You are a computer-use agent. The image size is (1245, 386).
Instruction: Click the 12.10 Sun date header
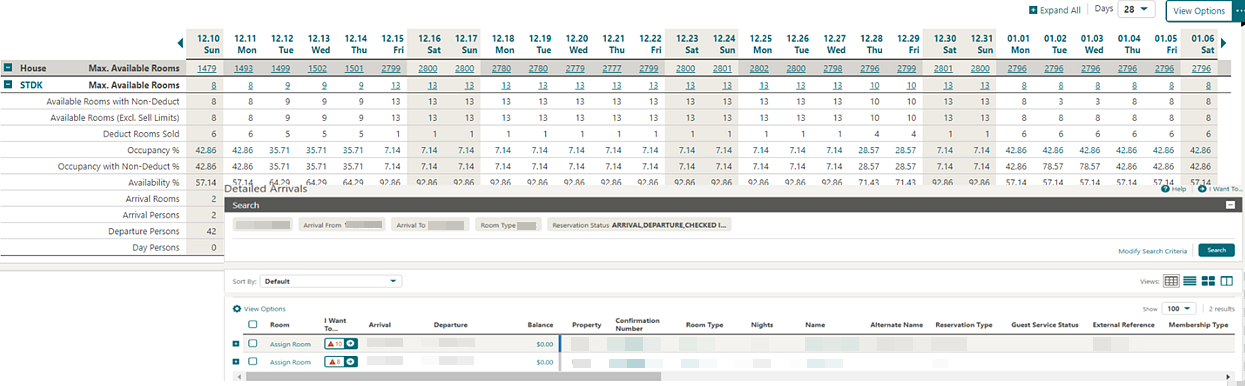[208, 43]
